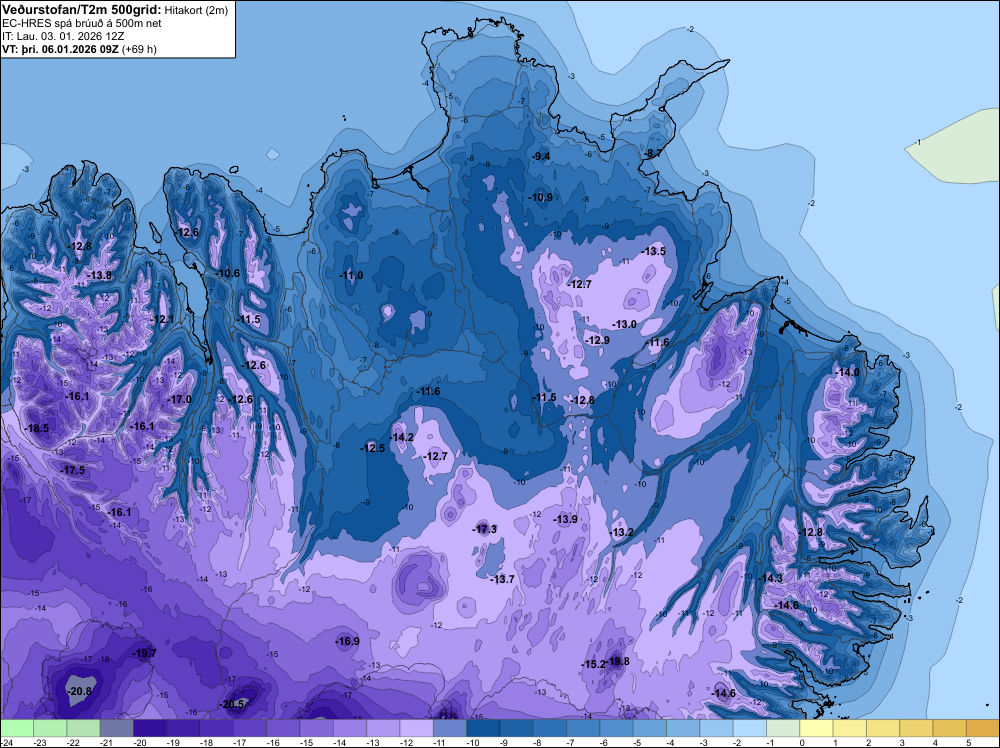
Task: Click the -15.2 temperature value
Action: click(593, 664)
